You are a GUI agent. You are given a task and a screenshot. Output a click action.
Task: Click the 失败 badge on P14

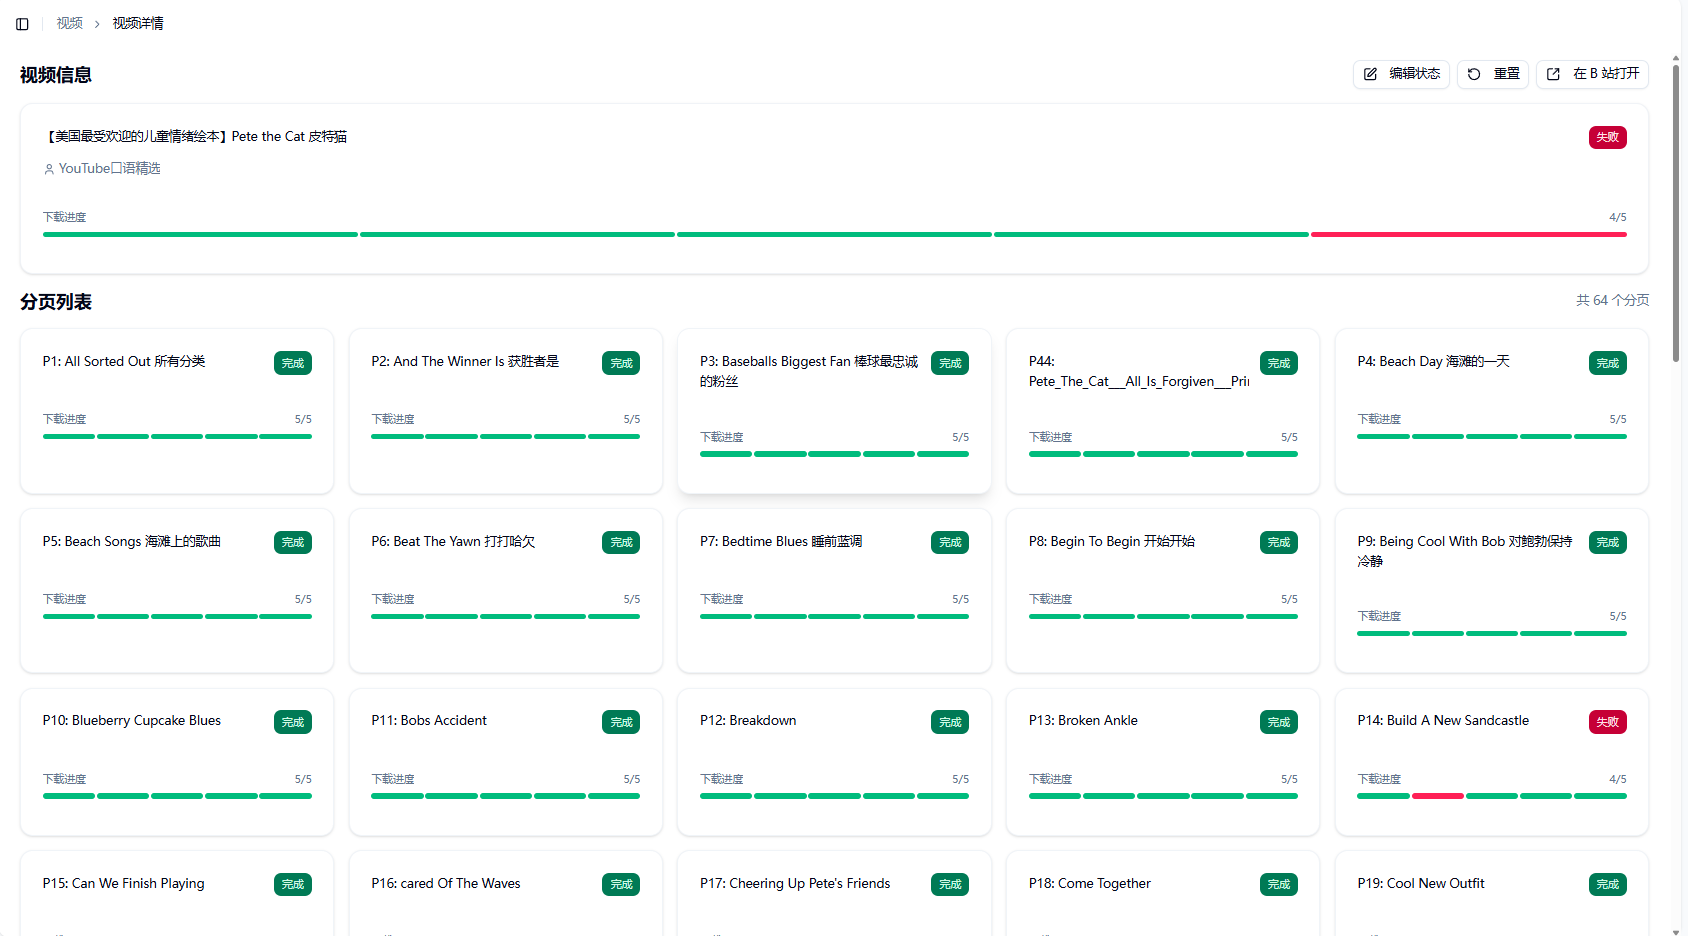pyautogui.click(x=1607, y=722)
